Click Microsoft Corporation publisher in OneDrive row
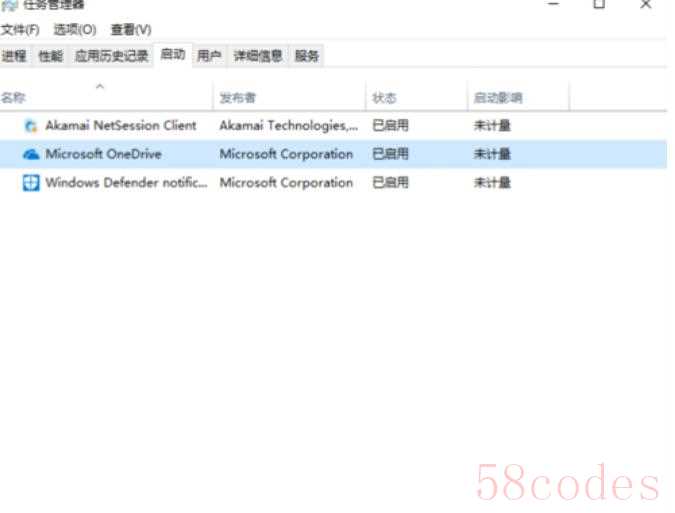 point(286,154)
